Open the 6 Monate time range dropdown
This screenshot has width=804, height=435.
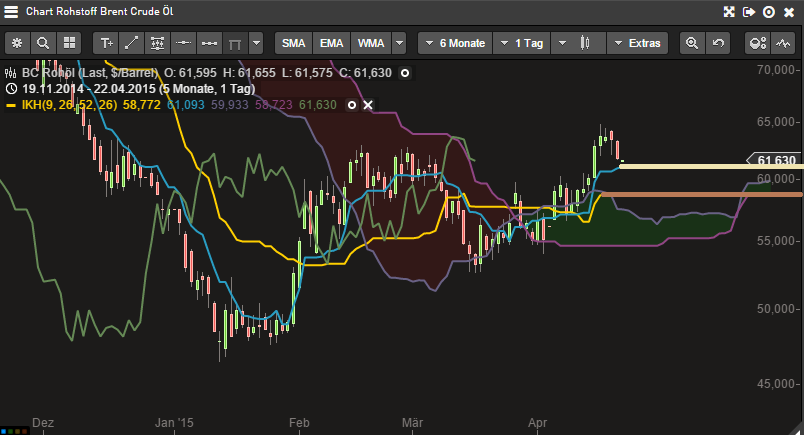click(x=455, y=43)
